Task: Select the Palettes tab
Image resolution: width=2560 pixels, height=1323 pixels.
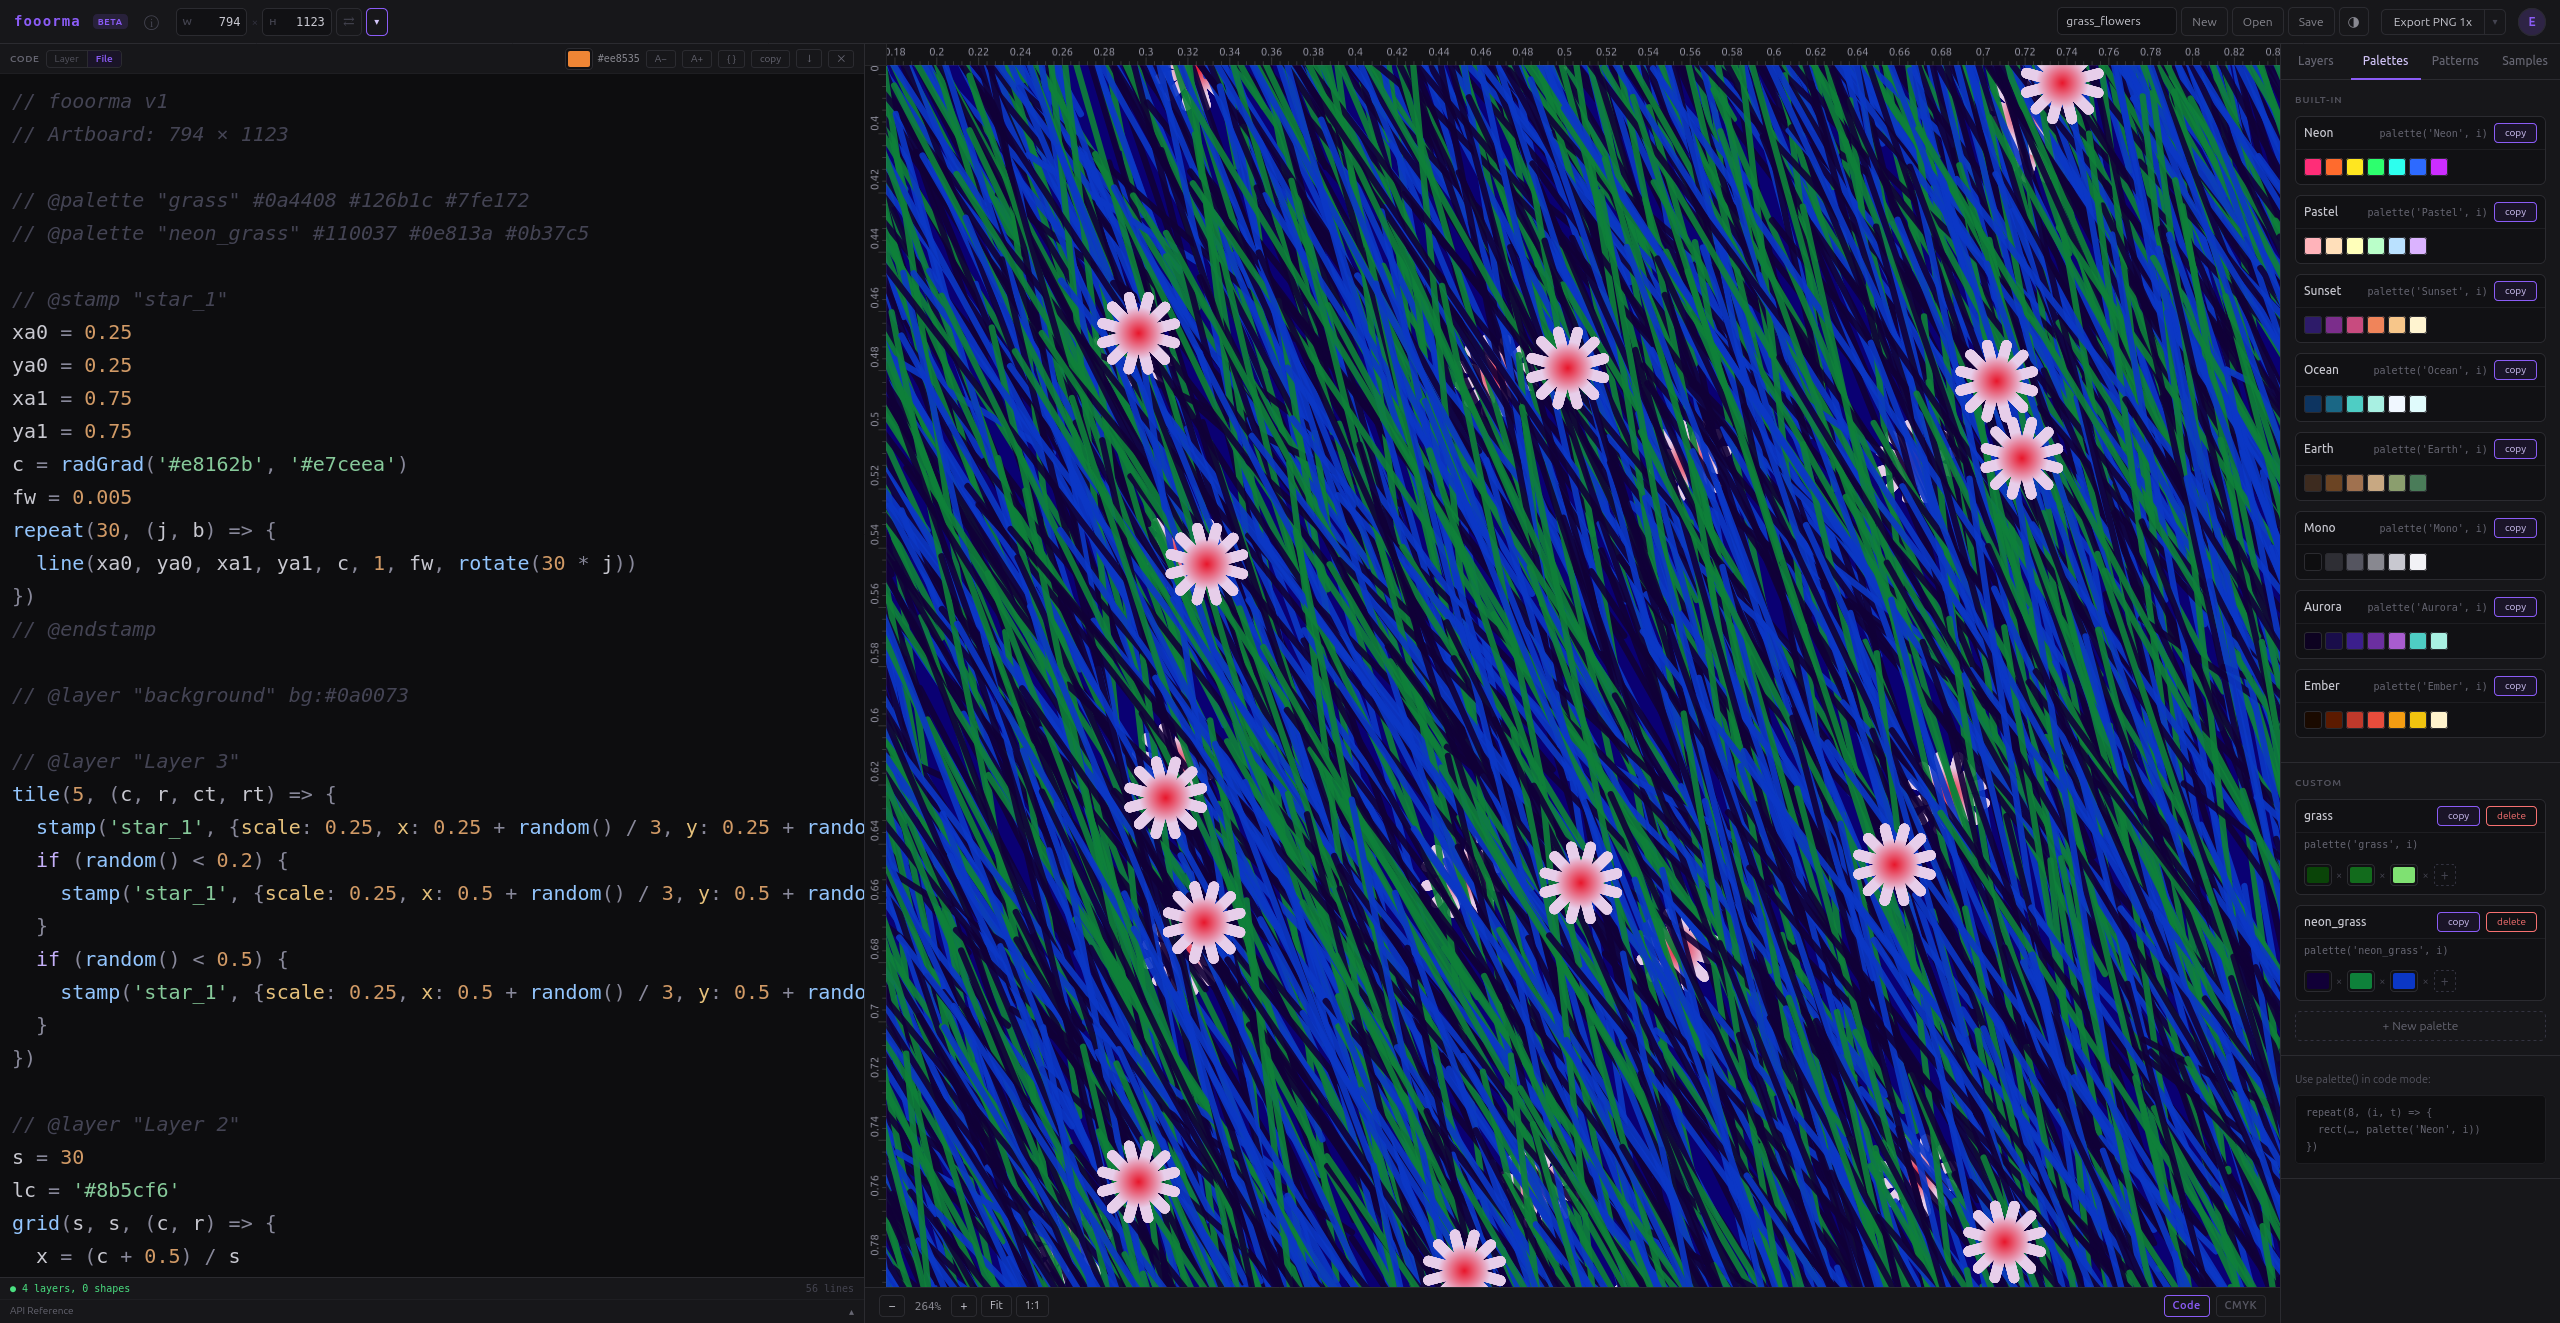Action: 2385,61
